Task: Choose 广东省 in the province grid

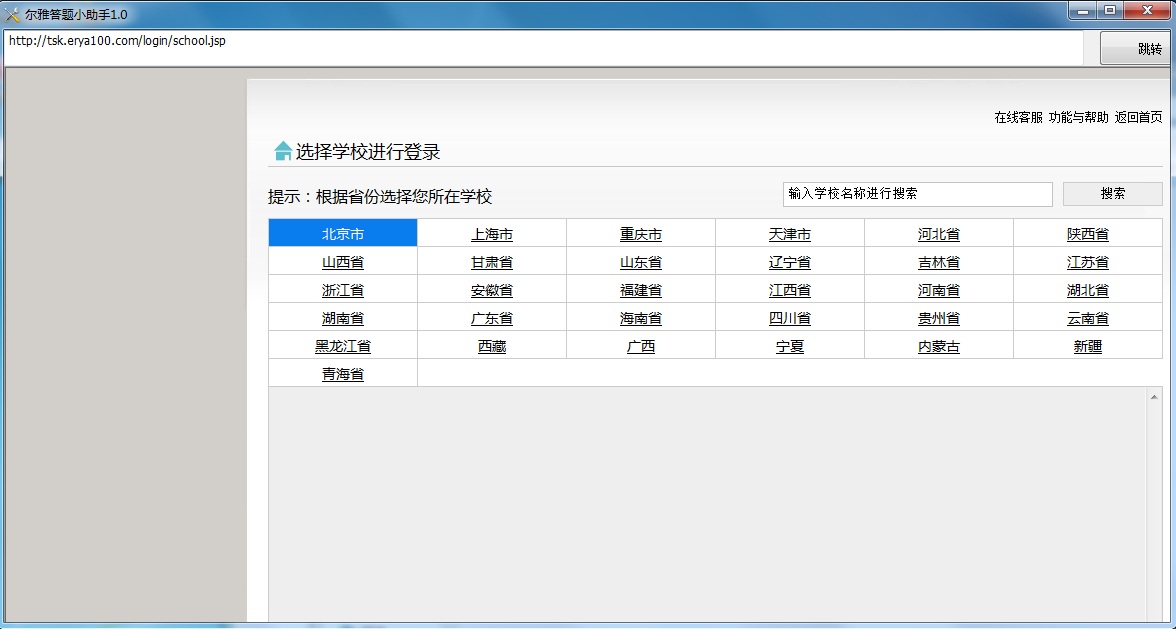Action: [x=492, y=318]
